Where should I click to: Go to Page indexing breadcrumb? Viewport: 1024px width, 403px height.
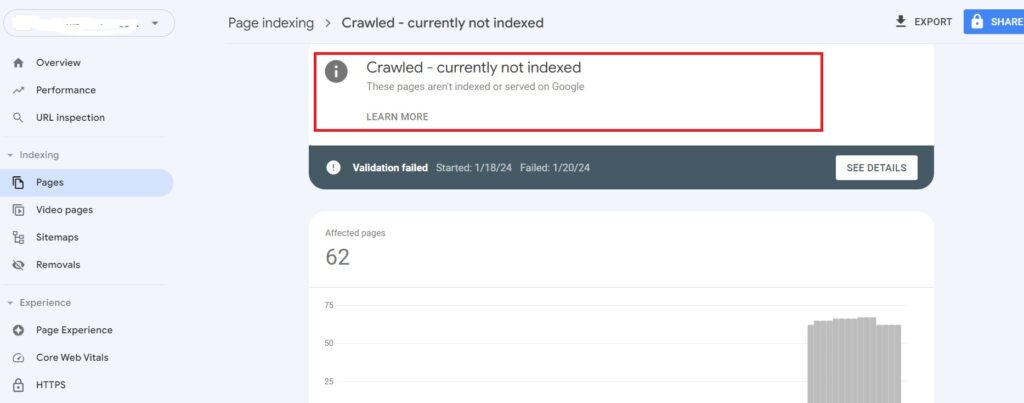(271, 22)
